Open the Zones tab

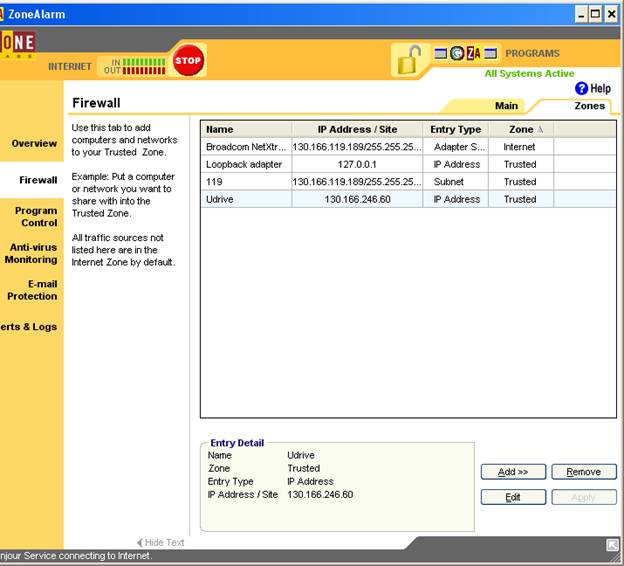pos(589,106)
